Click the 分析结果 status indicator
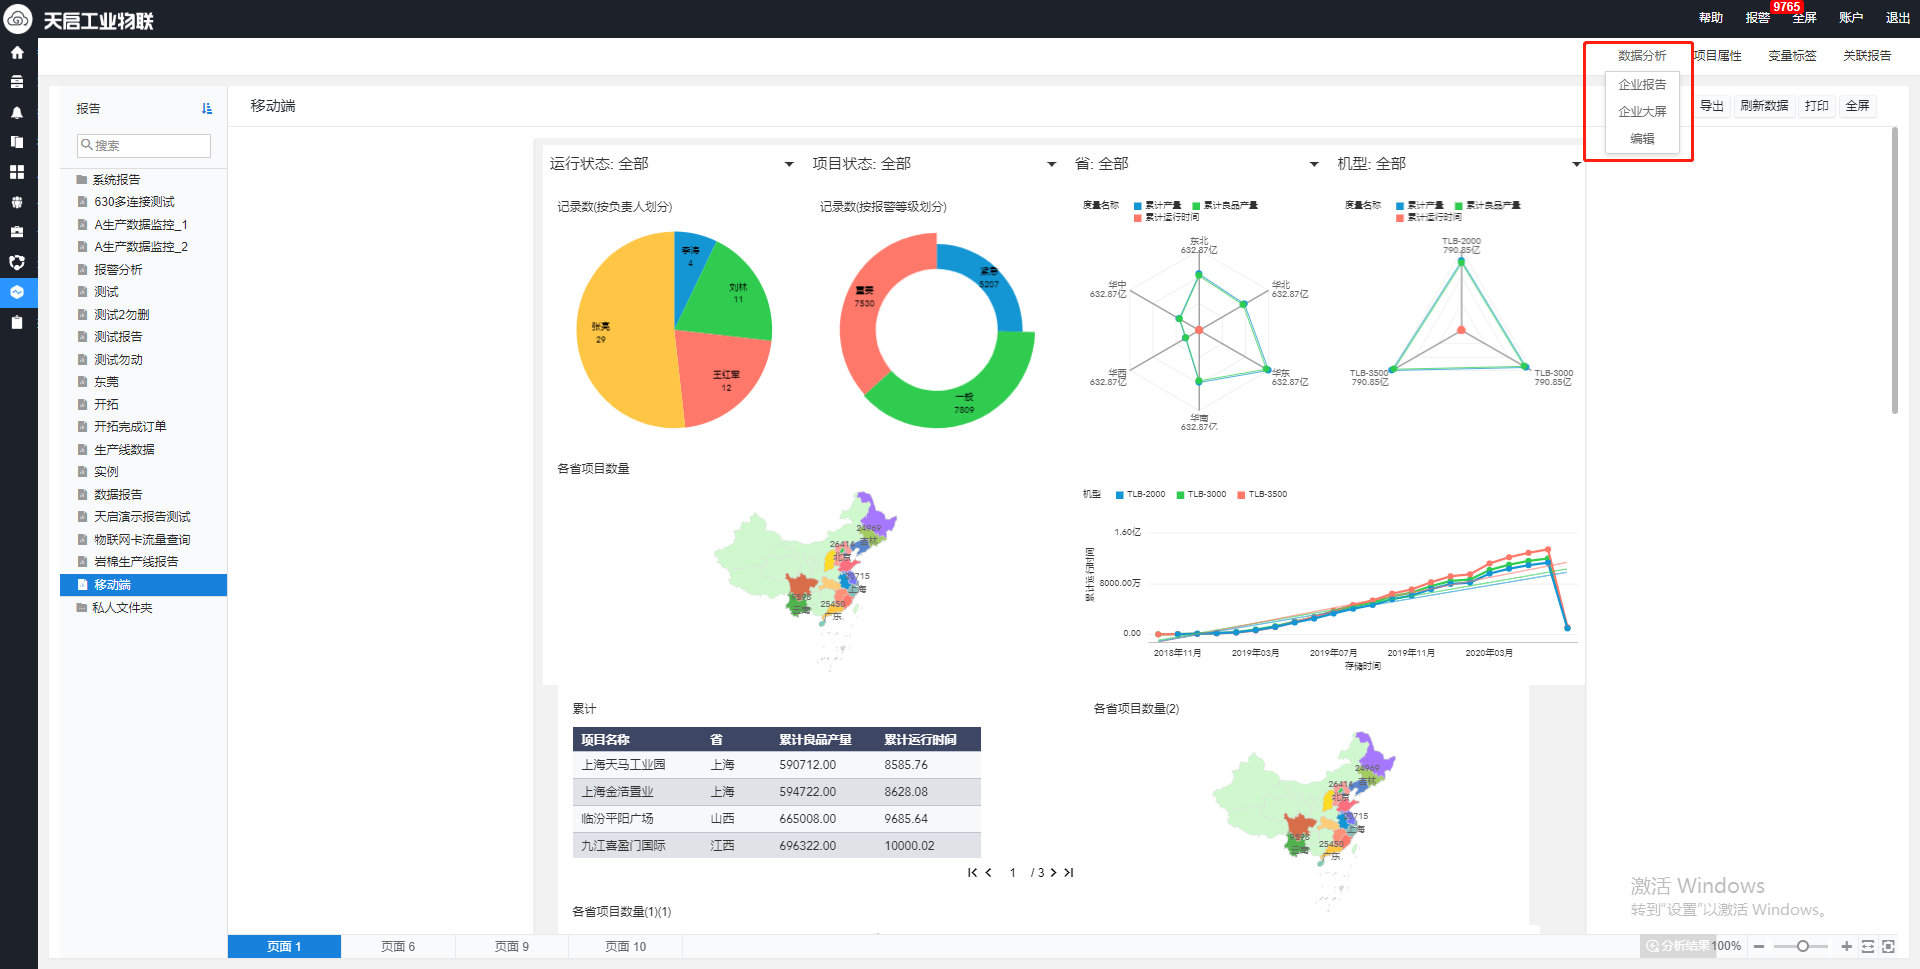This screenshot has width=1920, height=969. [1676, 946]
